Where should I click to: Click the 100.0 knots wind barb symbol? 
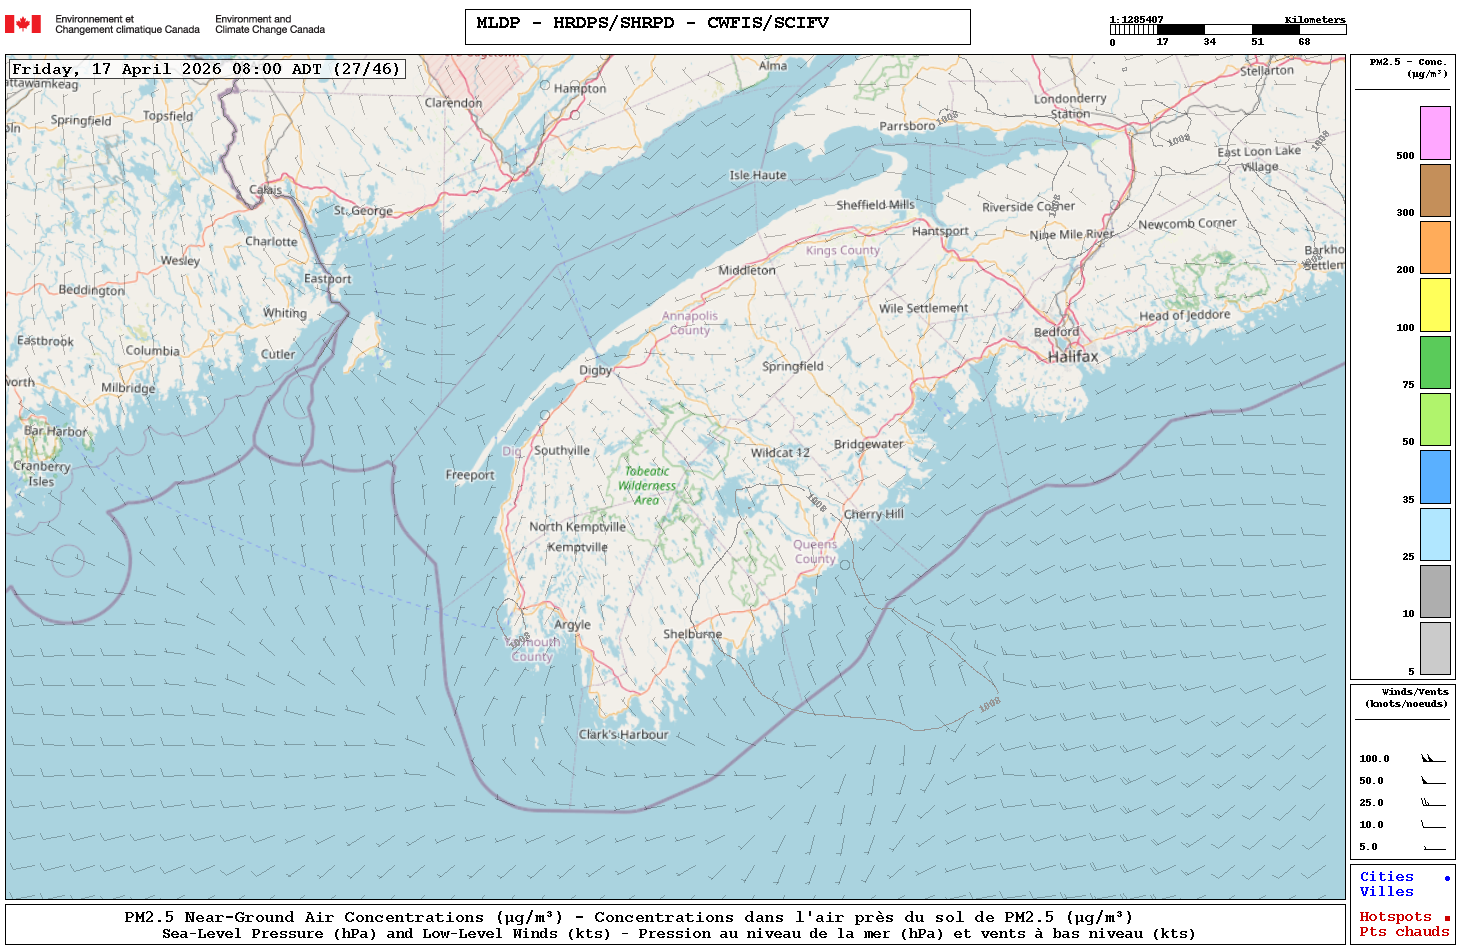pos(1433,759)
